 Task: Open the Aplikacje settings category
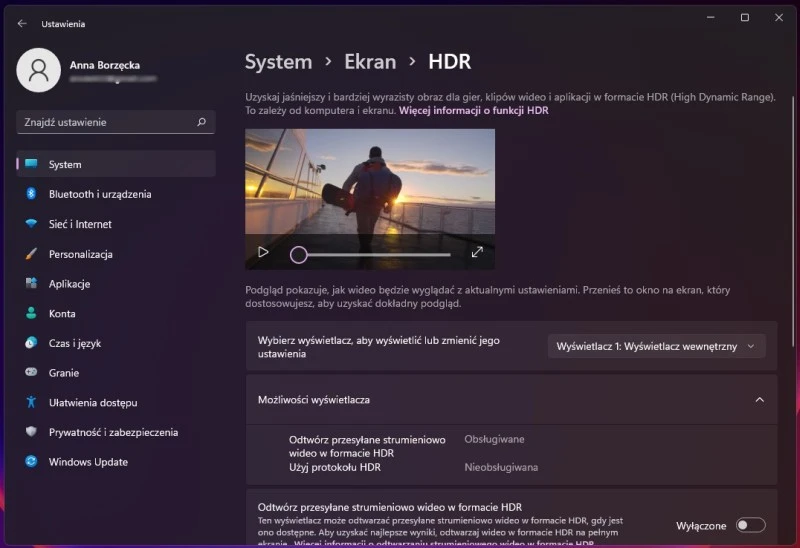click(69, 284)
